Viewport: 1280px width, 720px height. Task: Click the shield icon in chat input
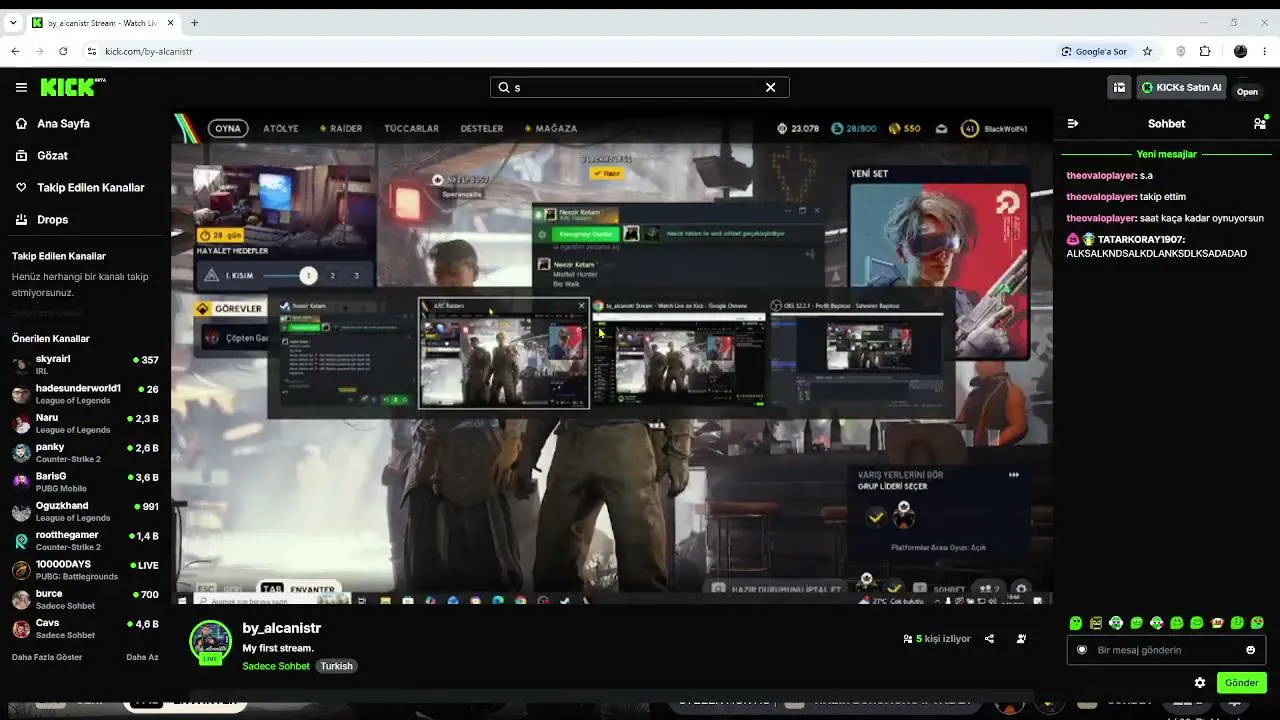click(x=1082, y=650)
